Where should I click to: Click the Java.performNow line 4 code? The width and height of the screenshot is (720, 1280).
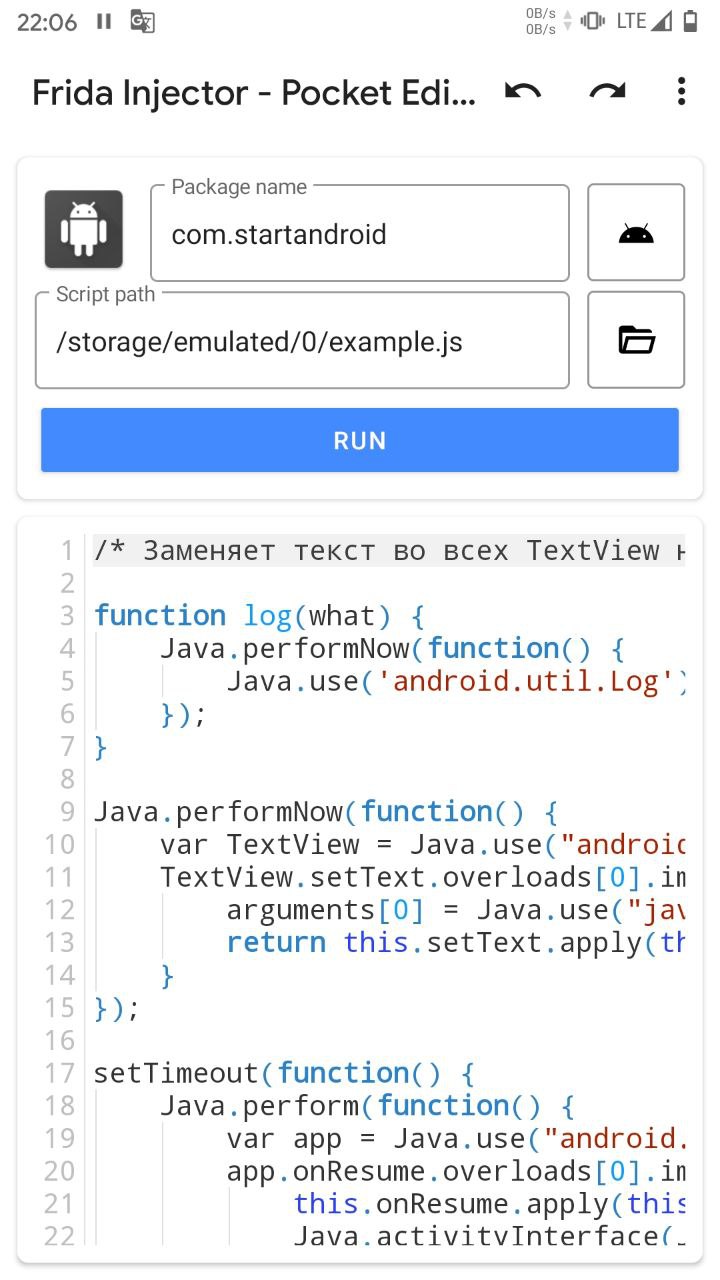click(x=393, y=648)
